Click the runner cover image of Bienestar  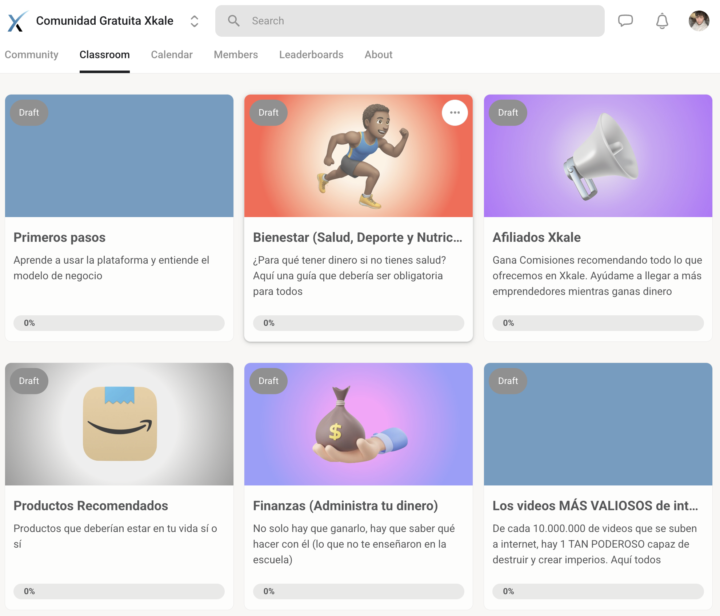pos(358,156)
